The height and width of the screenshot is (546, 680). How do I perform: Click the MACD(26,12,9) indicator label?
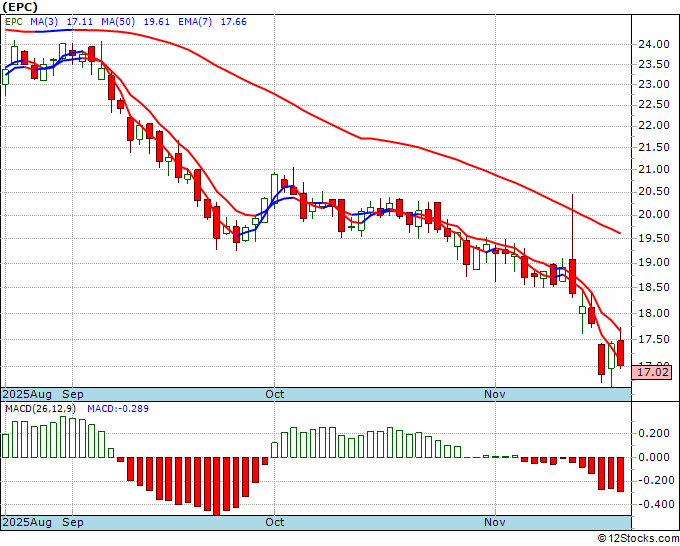pos(40,409)
